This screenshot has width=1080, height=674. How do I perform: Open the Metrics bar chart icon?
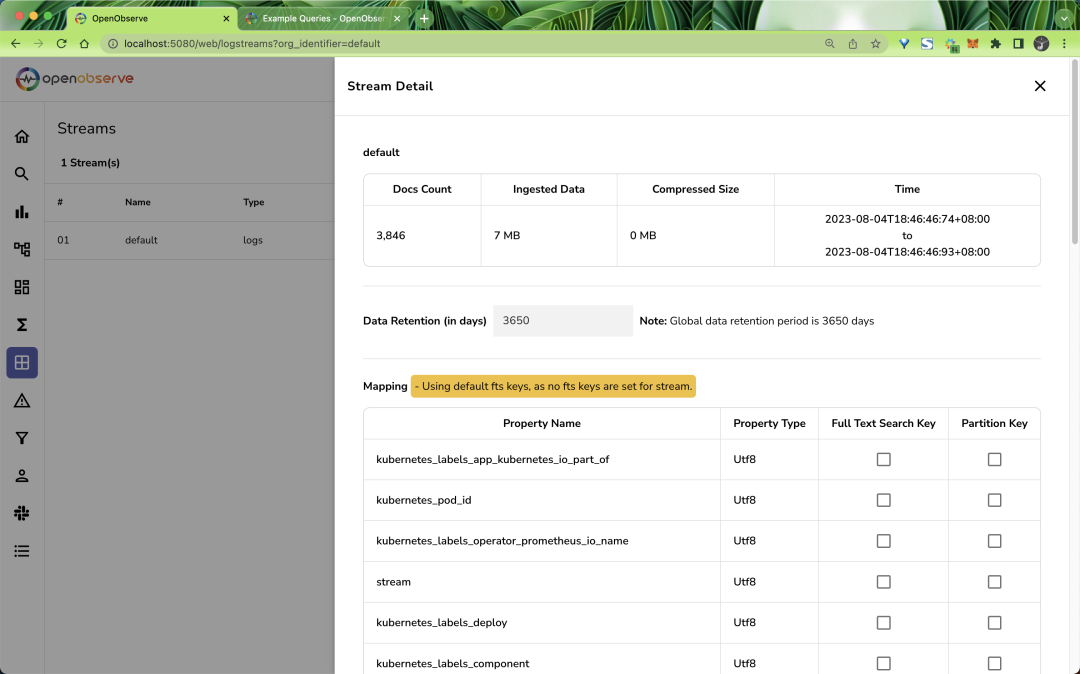(22, 211)
